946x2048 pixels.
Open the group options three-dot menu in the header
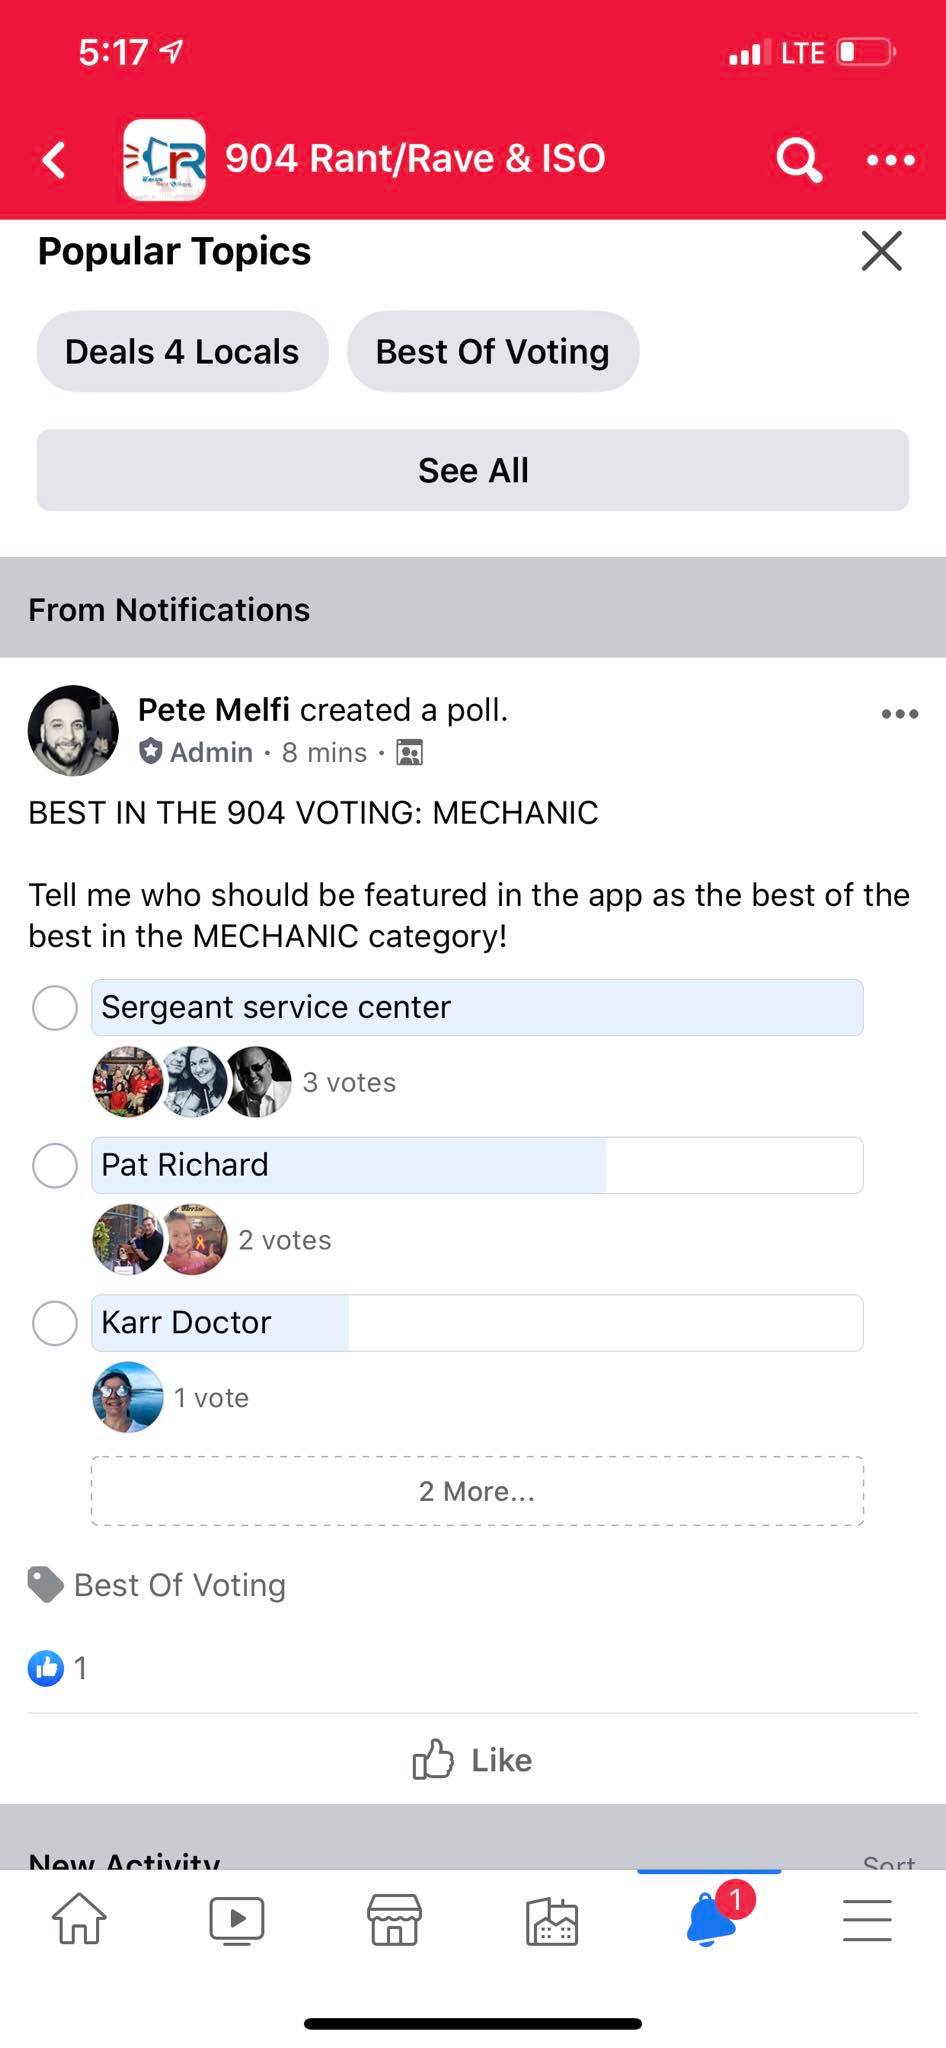pos(890,160)
